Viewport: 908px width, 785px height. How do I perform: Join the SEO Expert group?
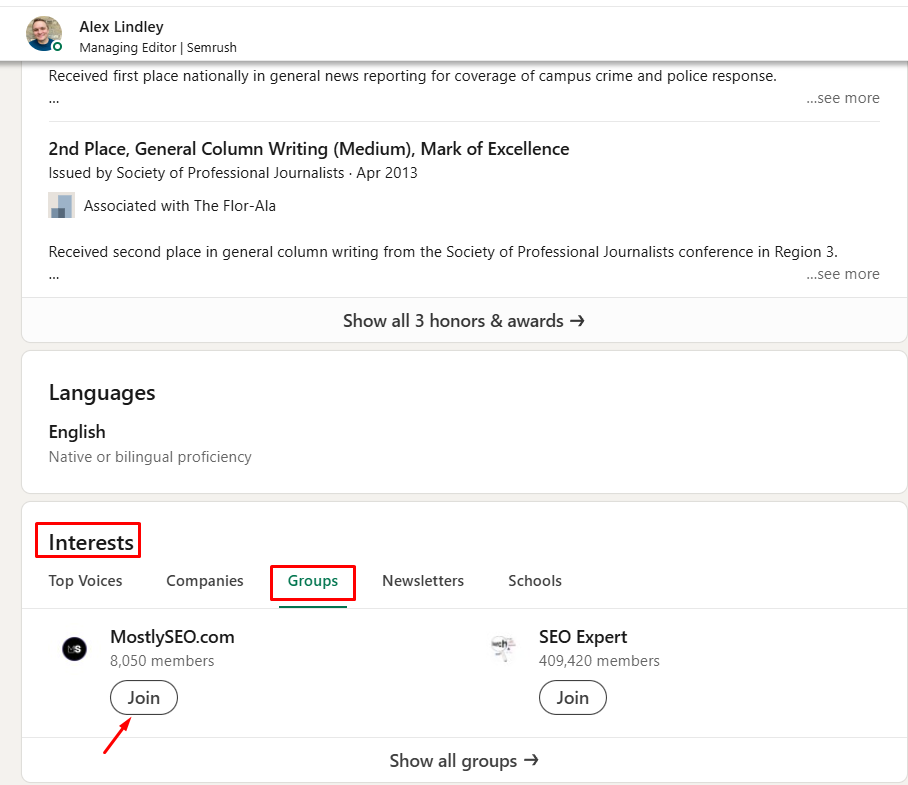573,698
